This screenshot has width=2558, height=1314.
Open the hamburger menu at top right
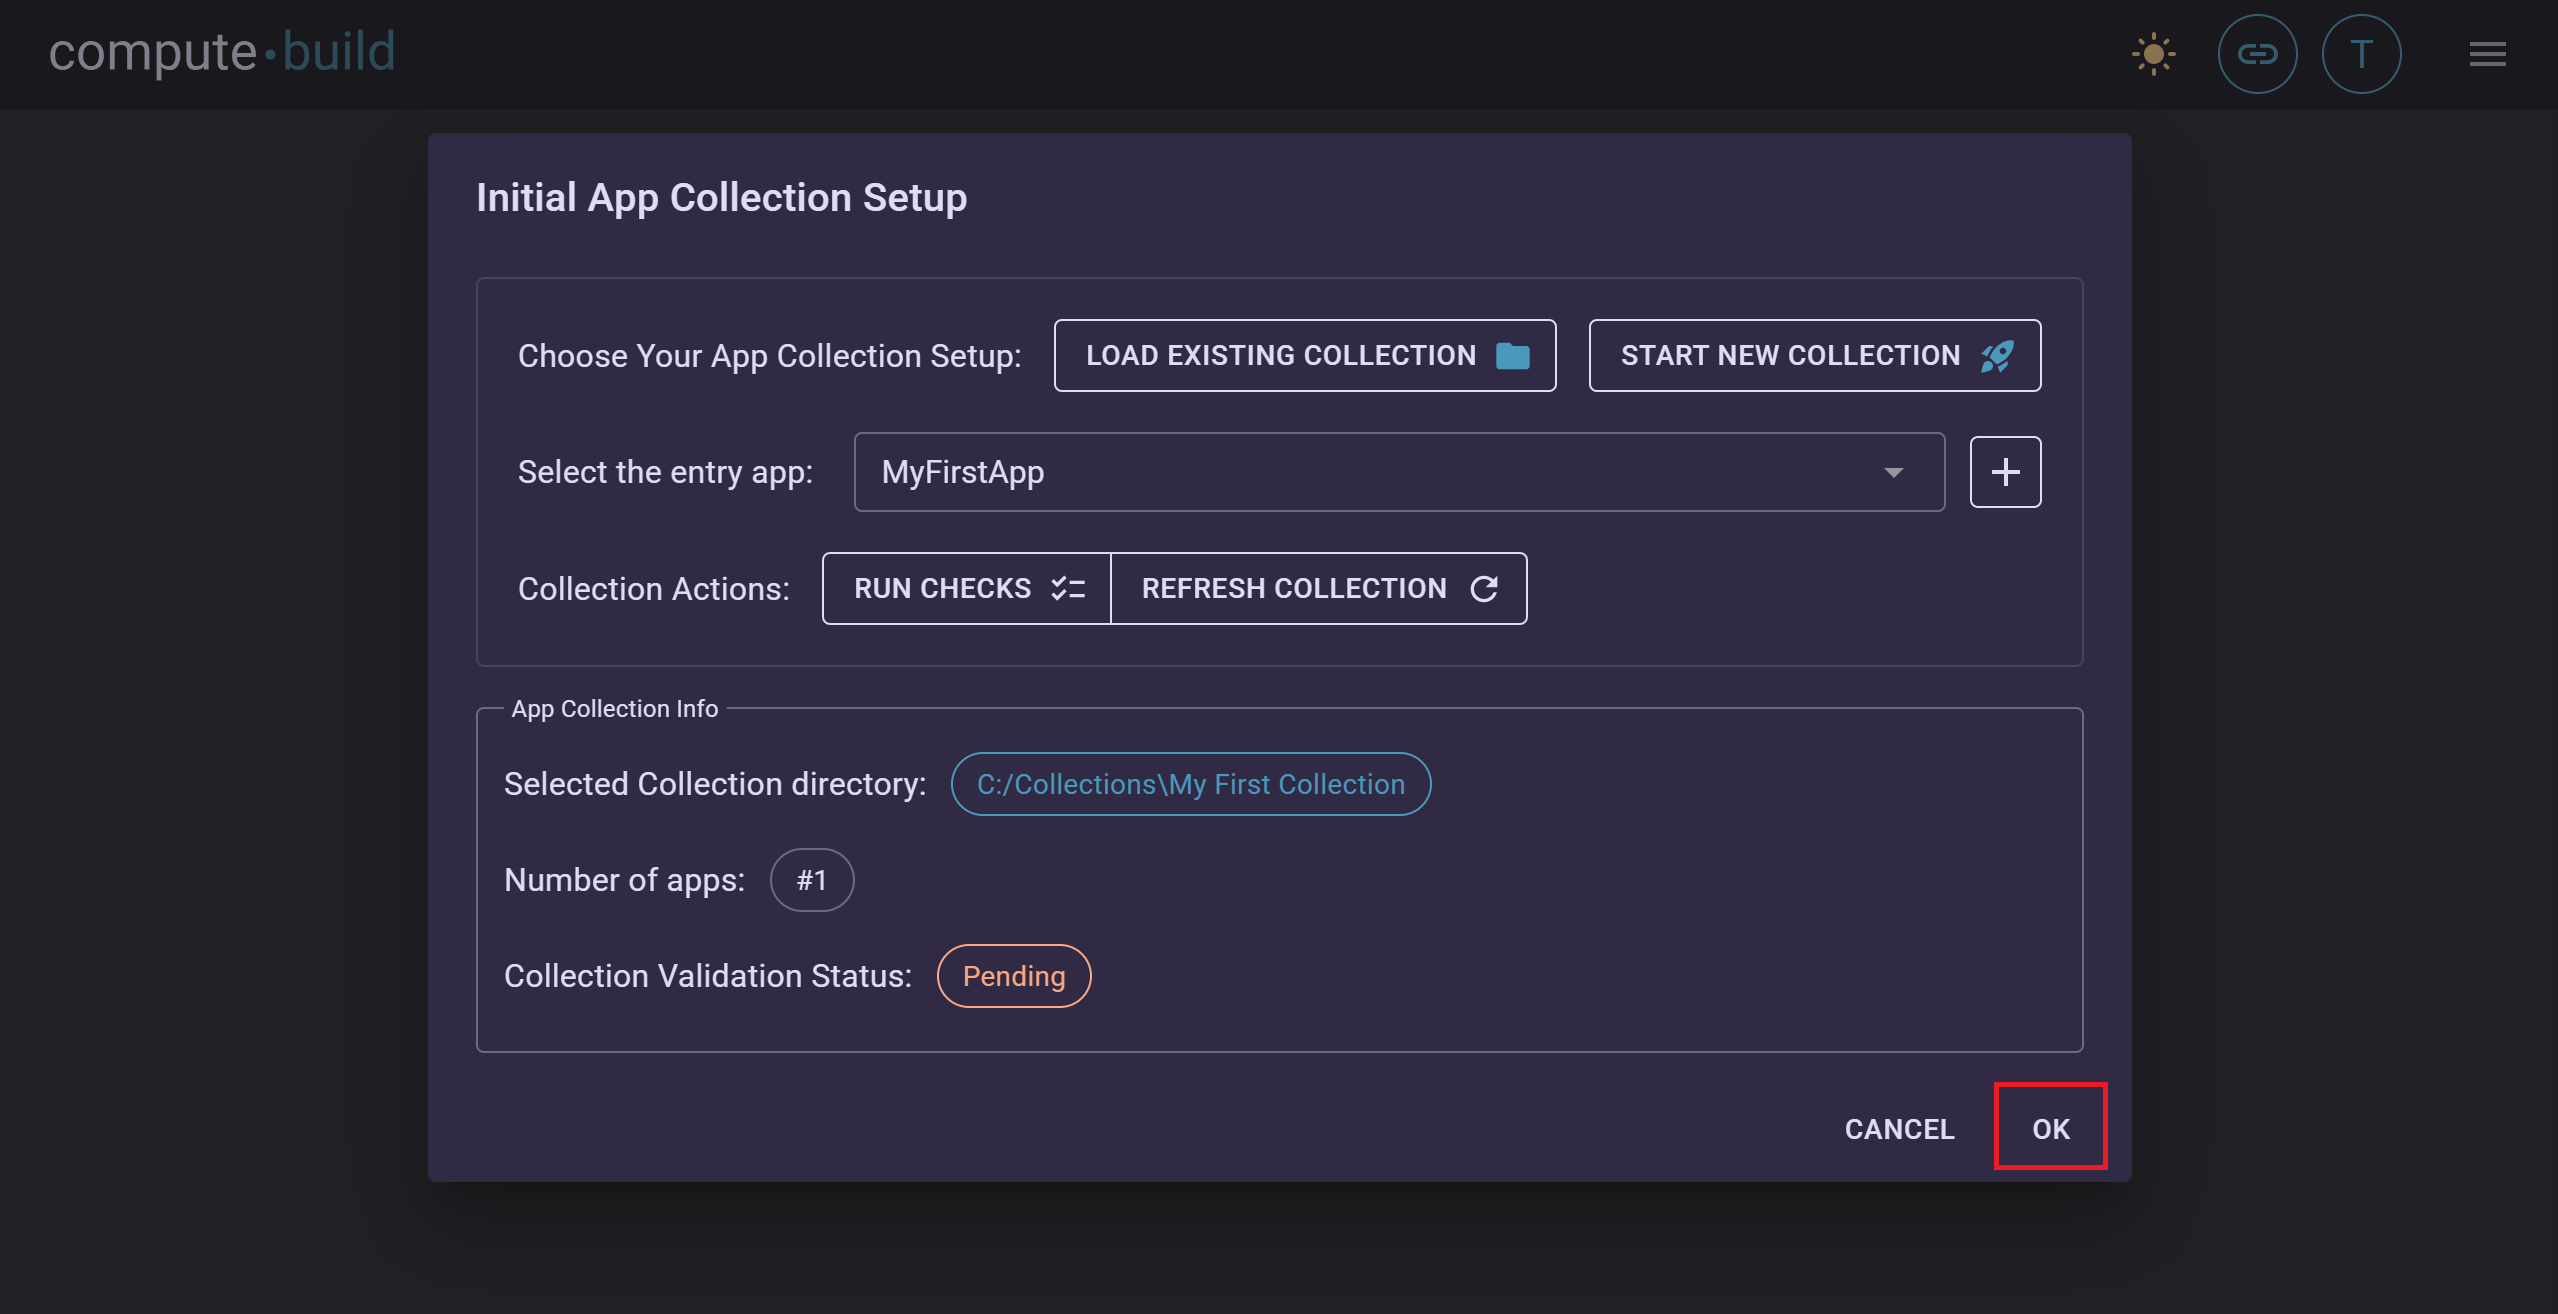(x=2487, y=54)
